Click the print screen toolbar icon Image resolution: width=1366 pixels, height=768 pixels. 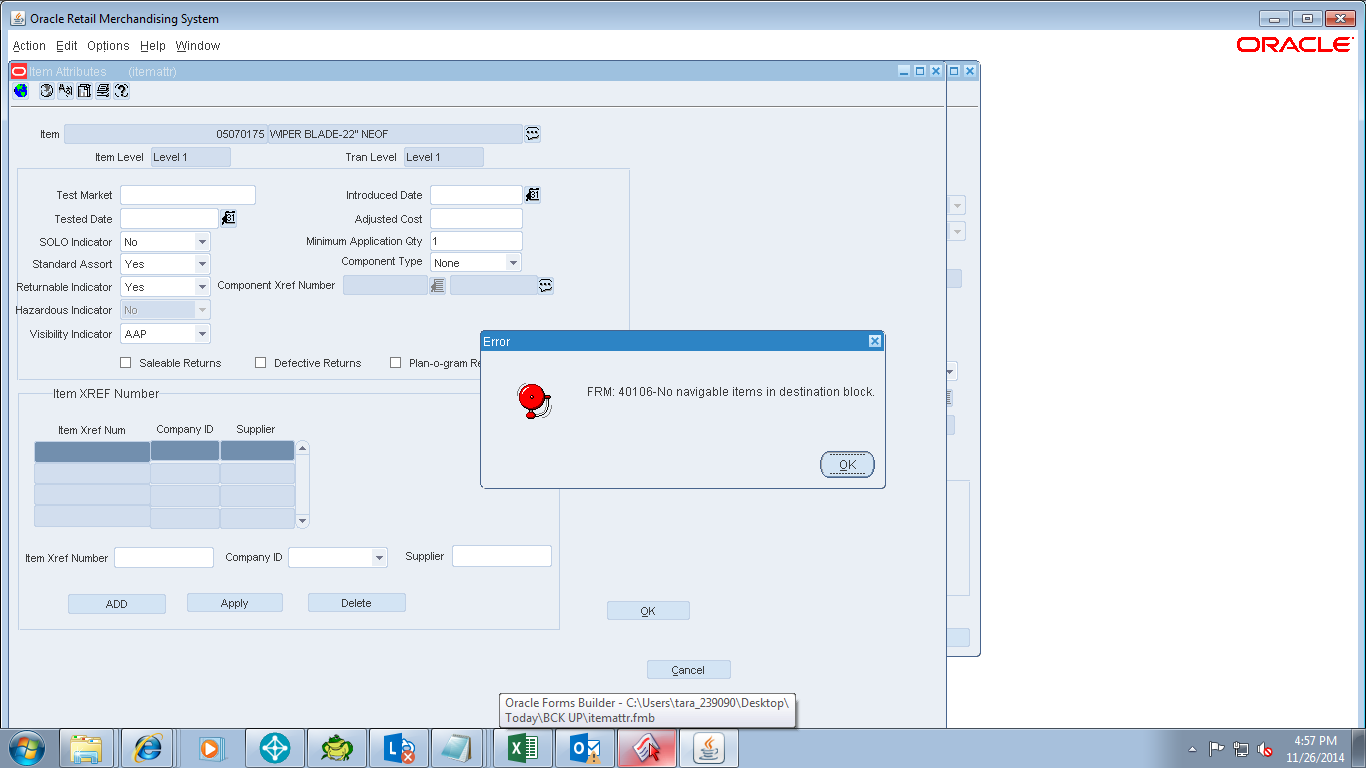[x=102, y=91]
